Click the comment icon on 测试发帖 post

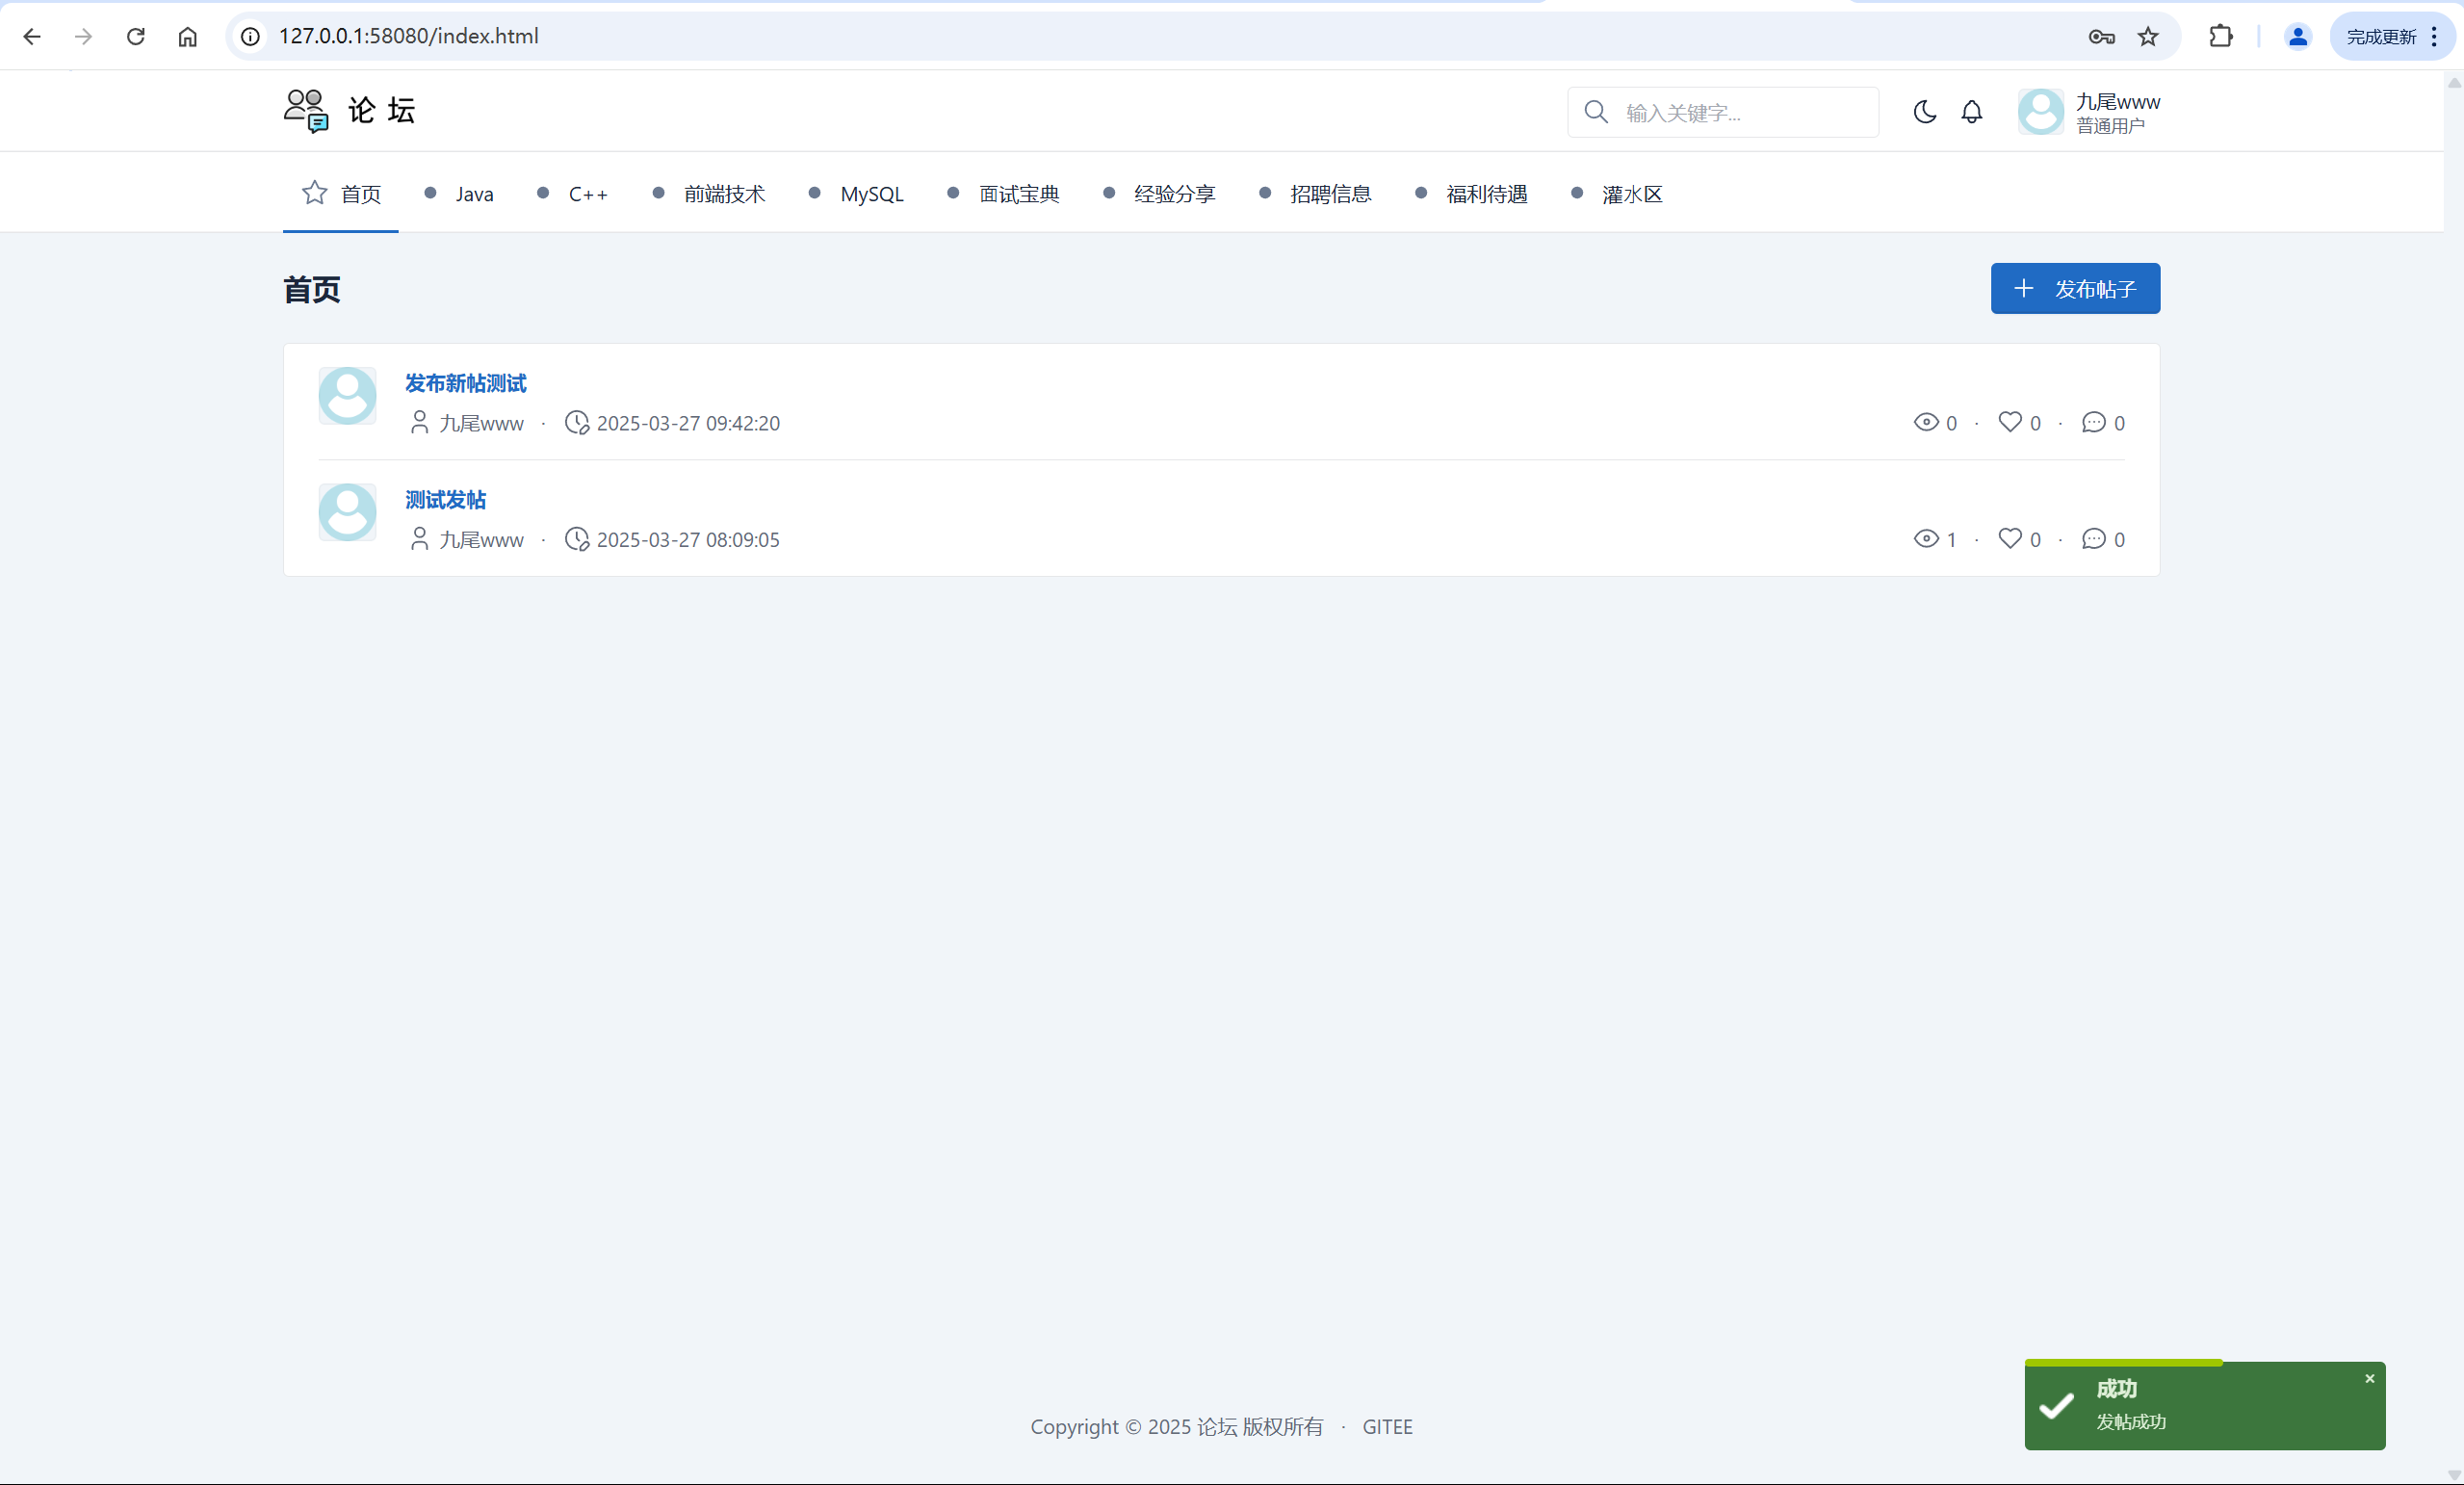(2093, 539)
